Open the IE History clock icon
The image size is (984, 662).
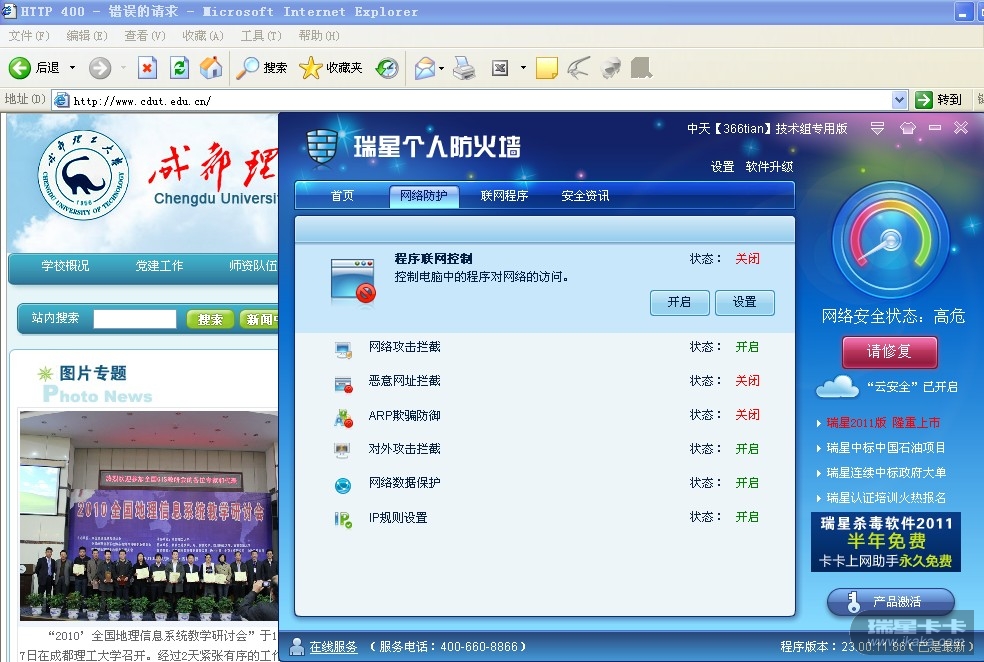point(387,68)
